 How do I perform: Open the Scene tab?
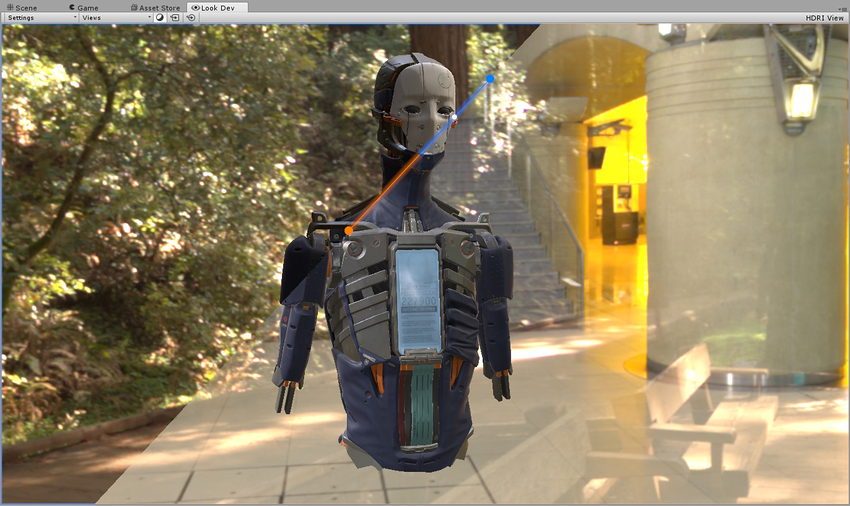pos(23,8)
